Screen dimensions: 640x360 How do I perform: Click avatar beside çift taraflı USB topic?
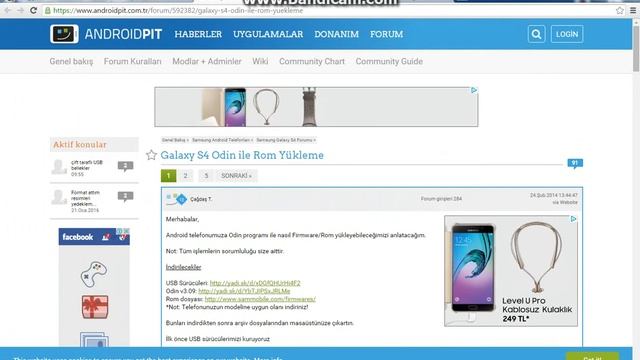[59, 167]
